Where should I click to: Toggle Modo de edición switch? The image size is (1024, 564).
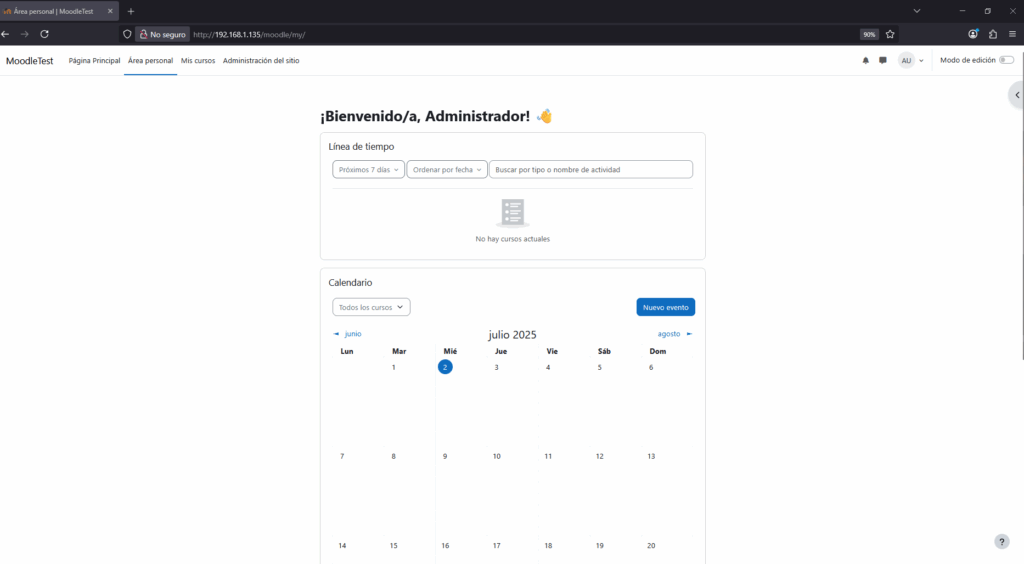pos(1006,60)
